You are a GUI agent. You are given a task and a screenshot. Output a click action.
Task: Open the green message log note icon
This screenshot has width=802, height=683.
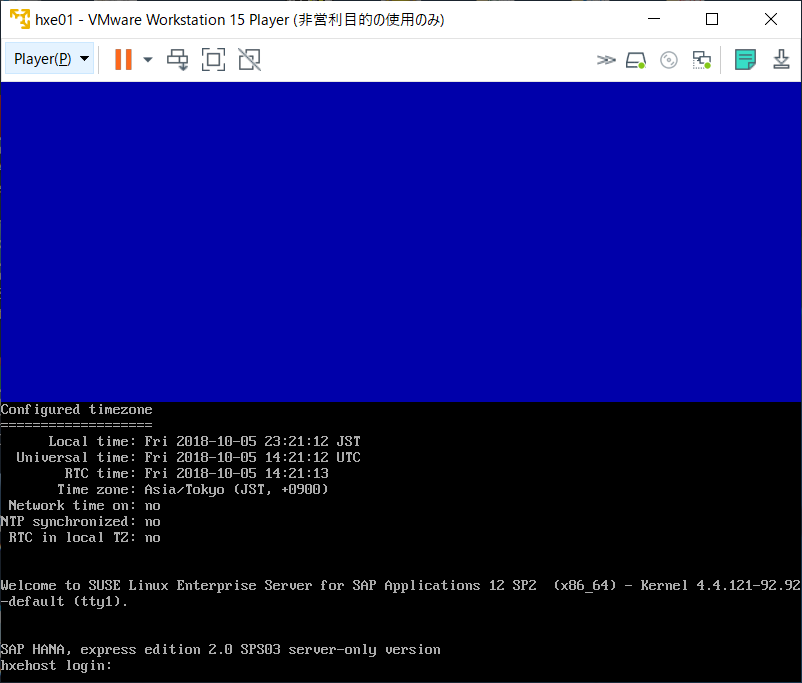tap(745, 60)
